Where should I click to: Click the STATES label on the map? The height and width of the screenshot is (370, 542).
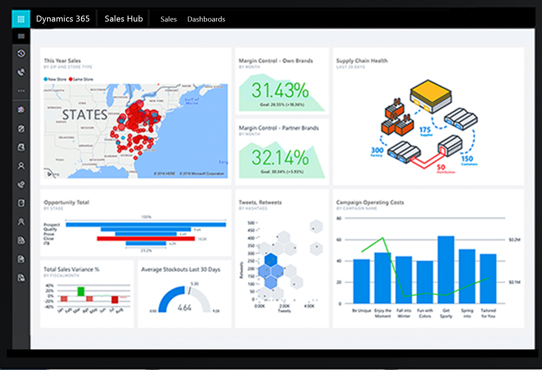click(x=85, y=115)
